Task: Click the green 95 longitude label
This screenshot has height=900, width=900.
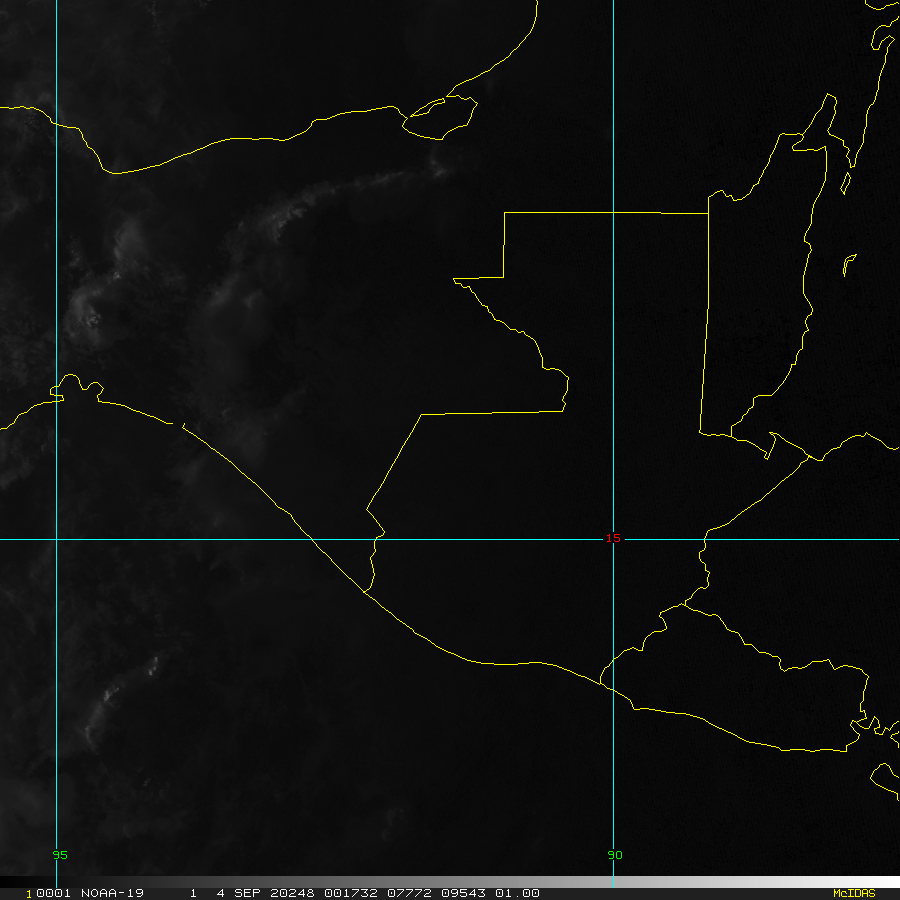Action: [x=60, y=855]
